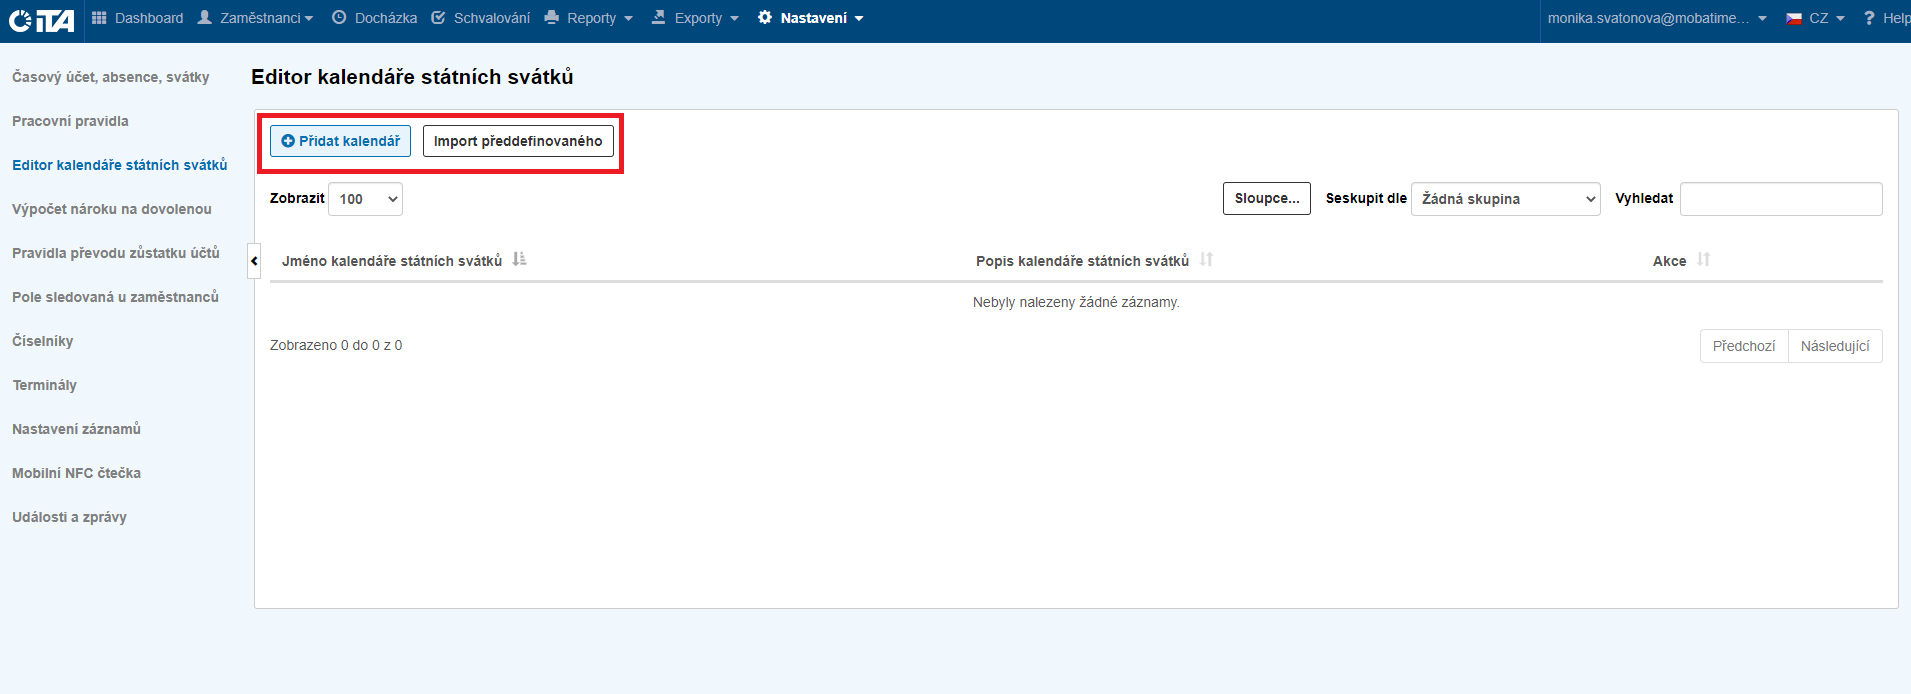Image resolution: width=1911 pixels, height=694 pixels.
Task: Go to Výpočet nároku na dovolenou
Action: (112, 209)
